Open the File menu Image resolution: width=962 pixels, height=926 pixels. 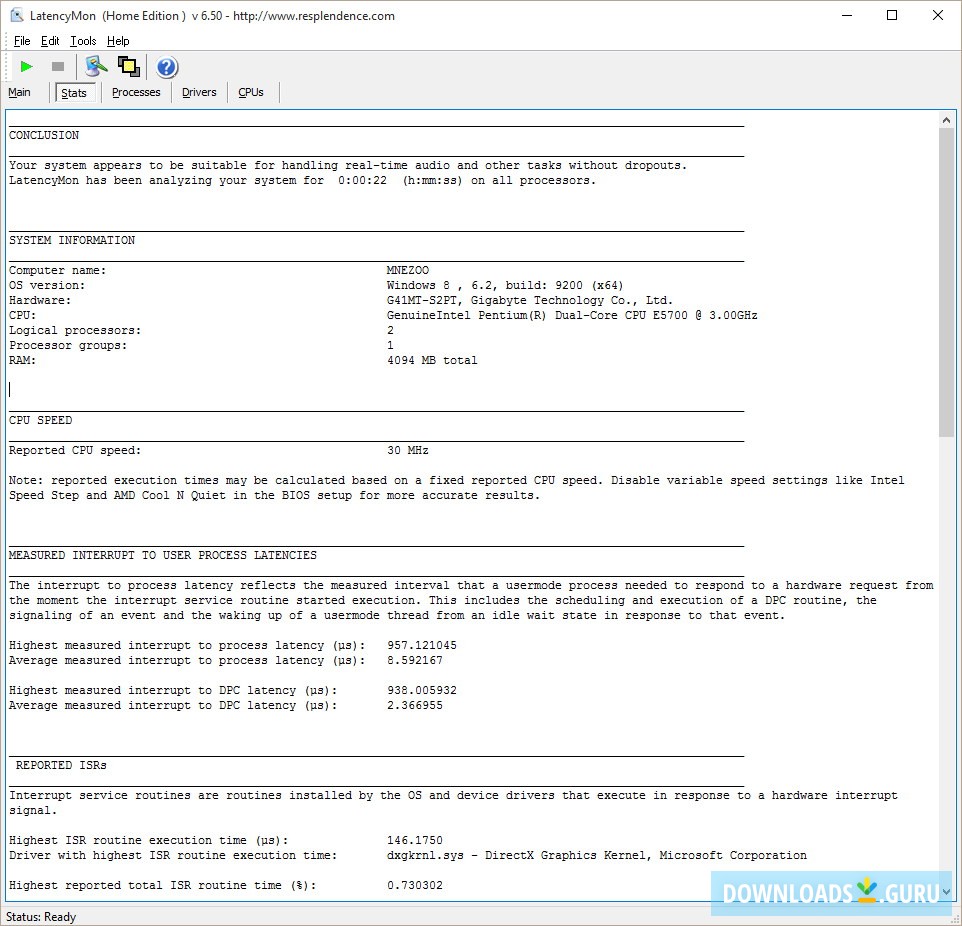(x=21, y=41)
